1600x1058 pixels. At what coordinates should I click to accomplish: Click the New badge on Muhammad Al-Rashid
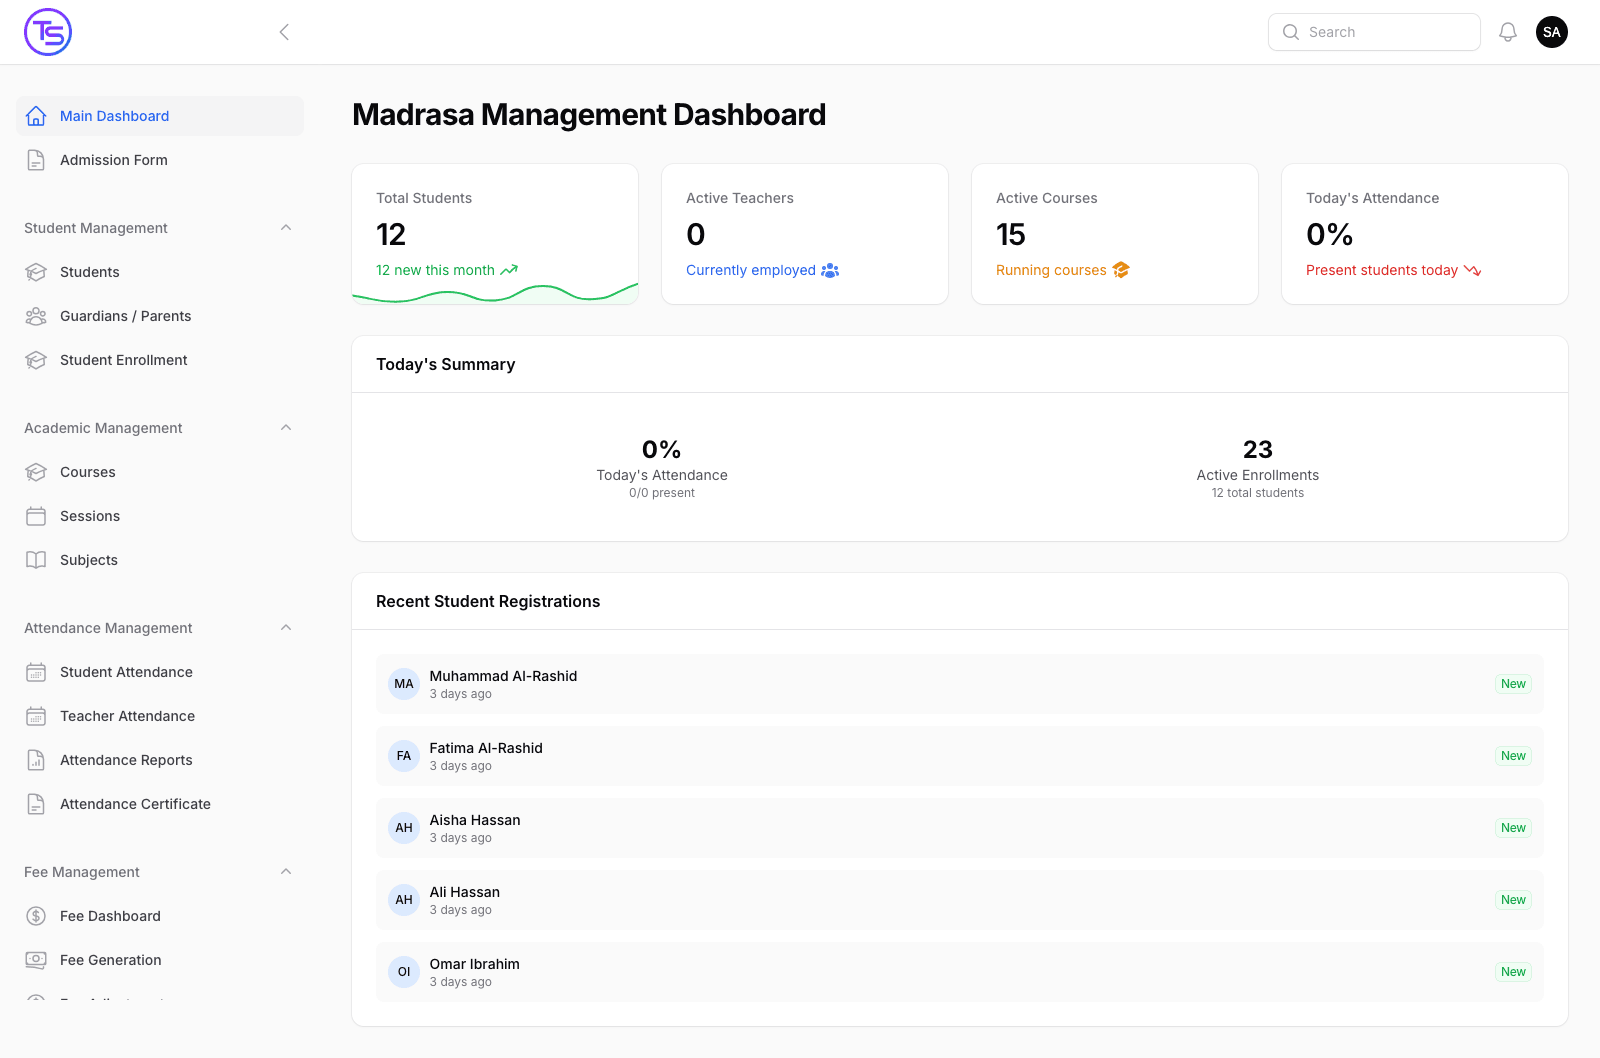(1513, 684)
